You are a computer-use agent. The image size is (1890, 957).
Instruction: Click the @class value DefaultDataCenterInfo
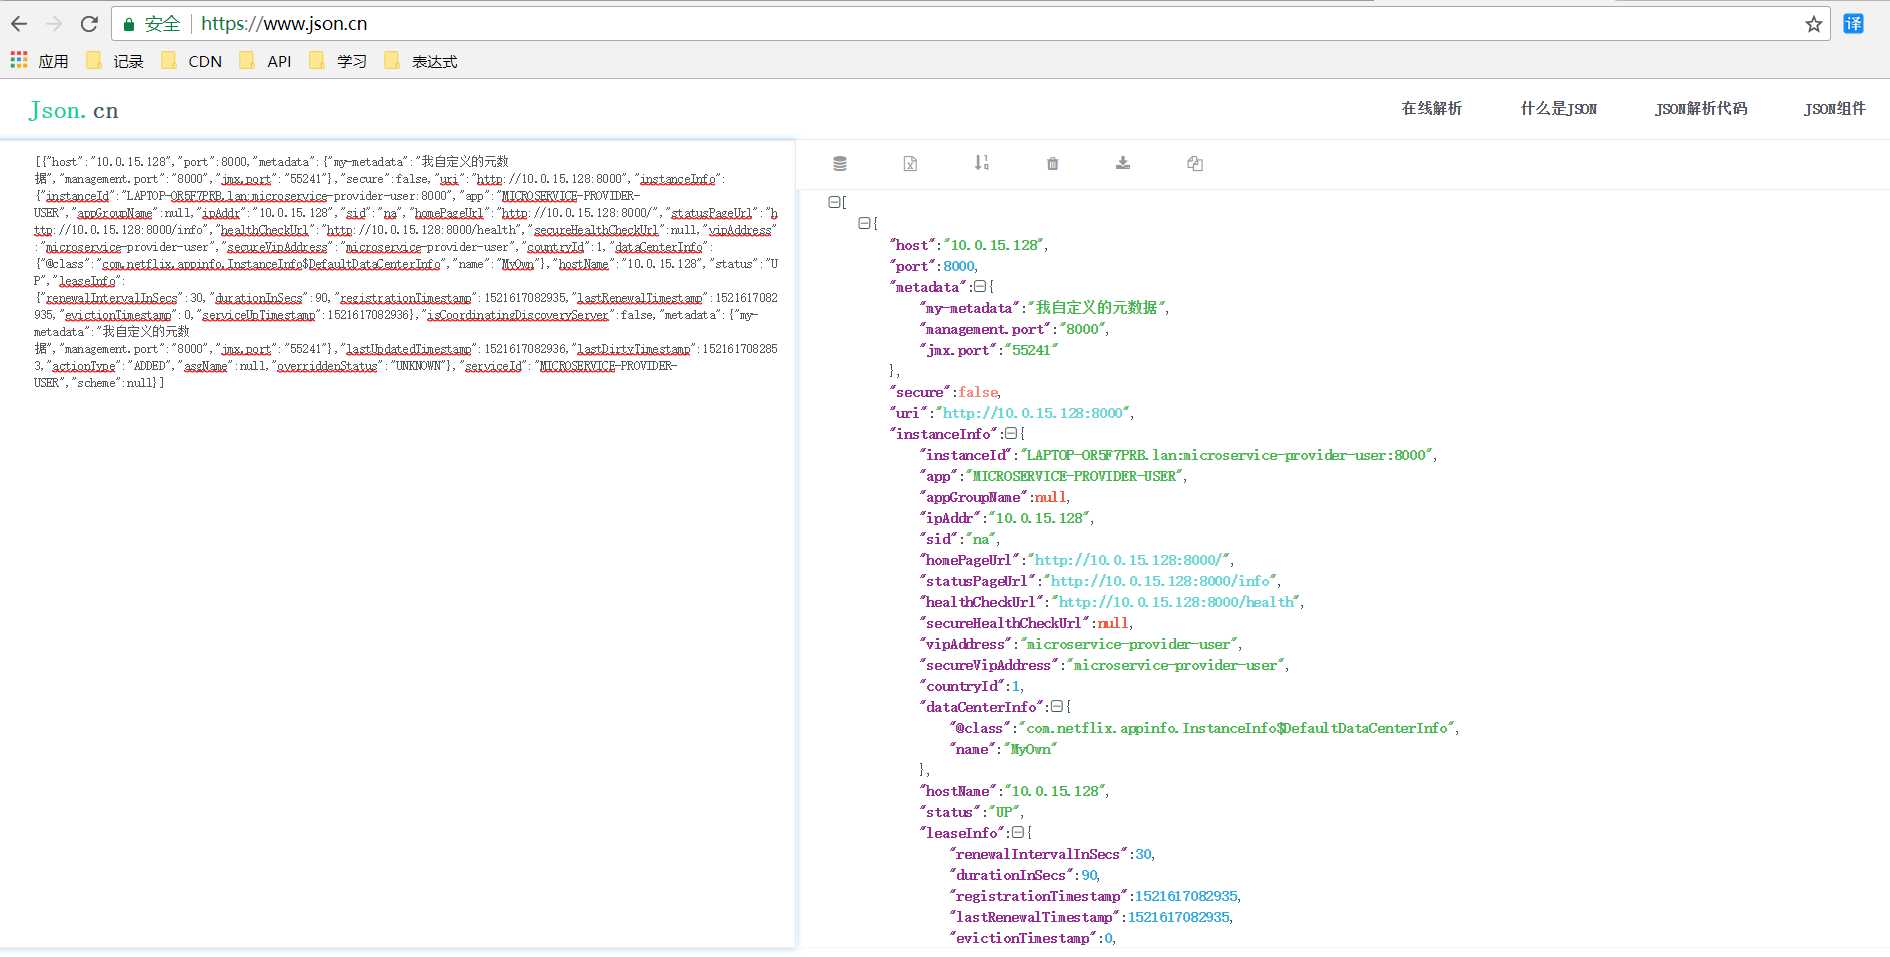[x=1236, y=728]
